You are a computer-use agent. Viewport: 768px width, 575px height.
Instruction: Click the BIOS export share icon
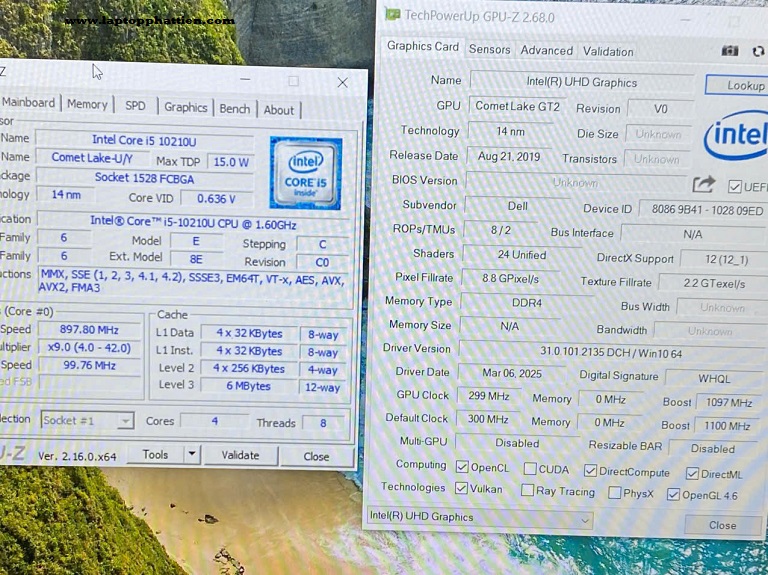pyautogui.click(x=704, y=185)
